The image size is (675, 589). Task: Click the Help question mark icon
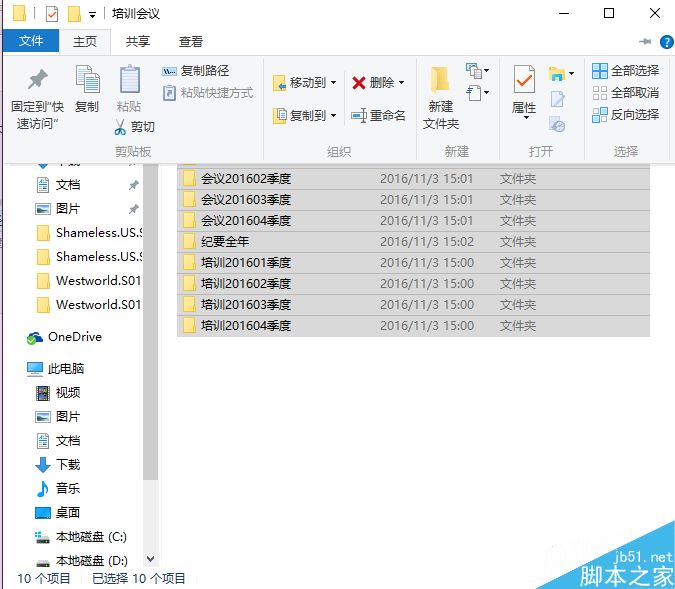[666, 42]
